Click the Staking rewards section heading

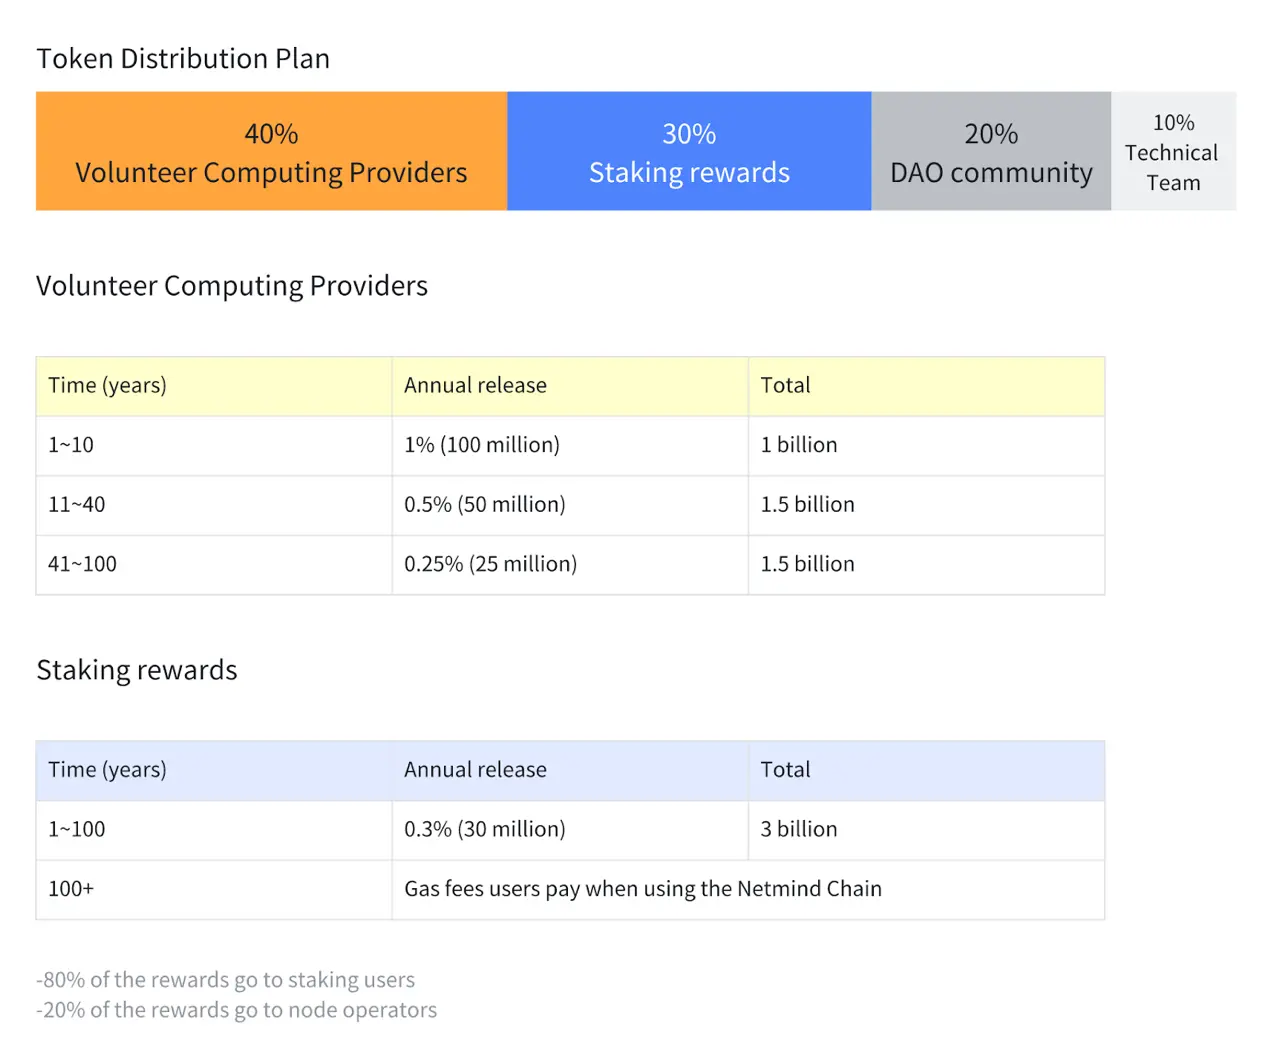(137, 670)
